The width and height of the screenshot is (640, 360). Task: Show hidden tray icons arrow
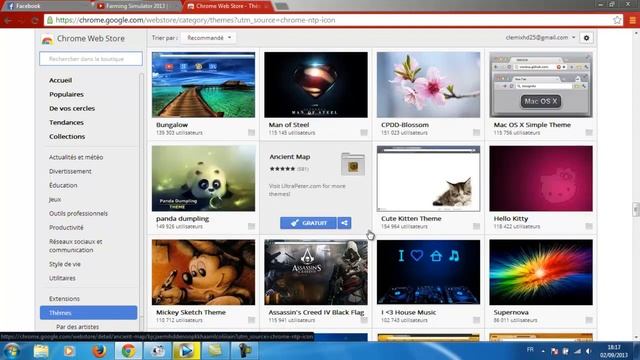pos(543,351)
